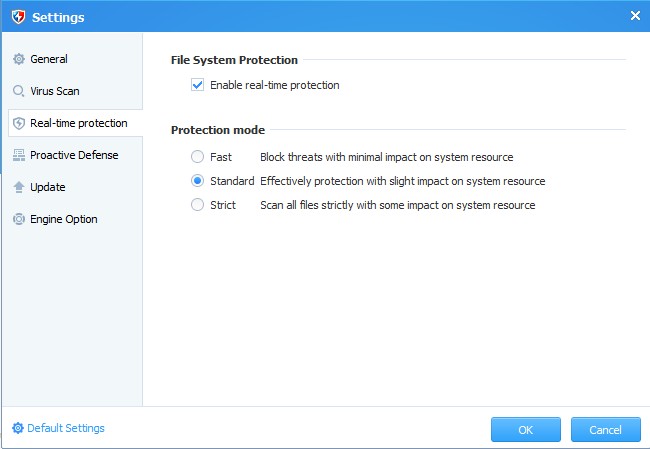Screen dimensions: 650x449
Task: Close the Settings dialog window
Action: pos(635,16)
